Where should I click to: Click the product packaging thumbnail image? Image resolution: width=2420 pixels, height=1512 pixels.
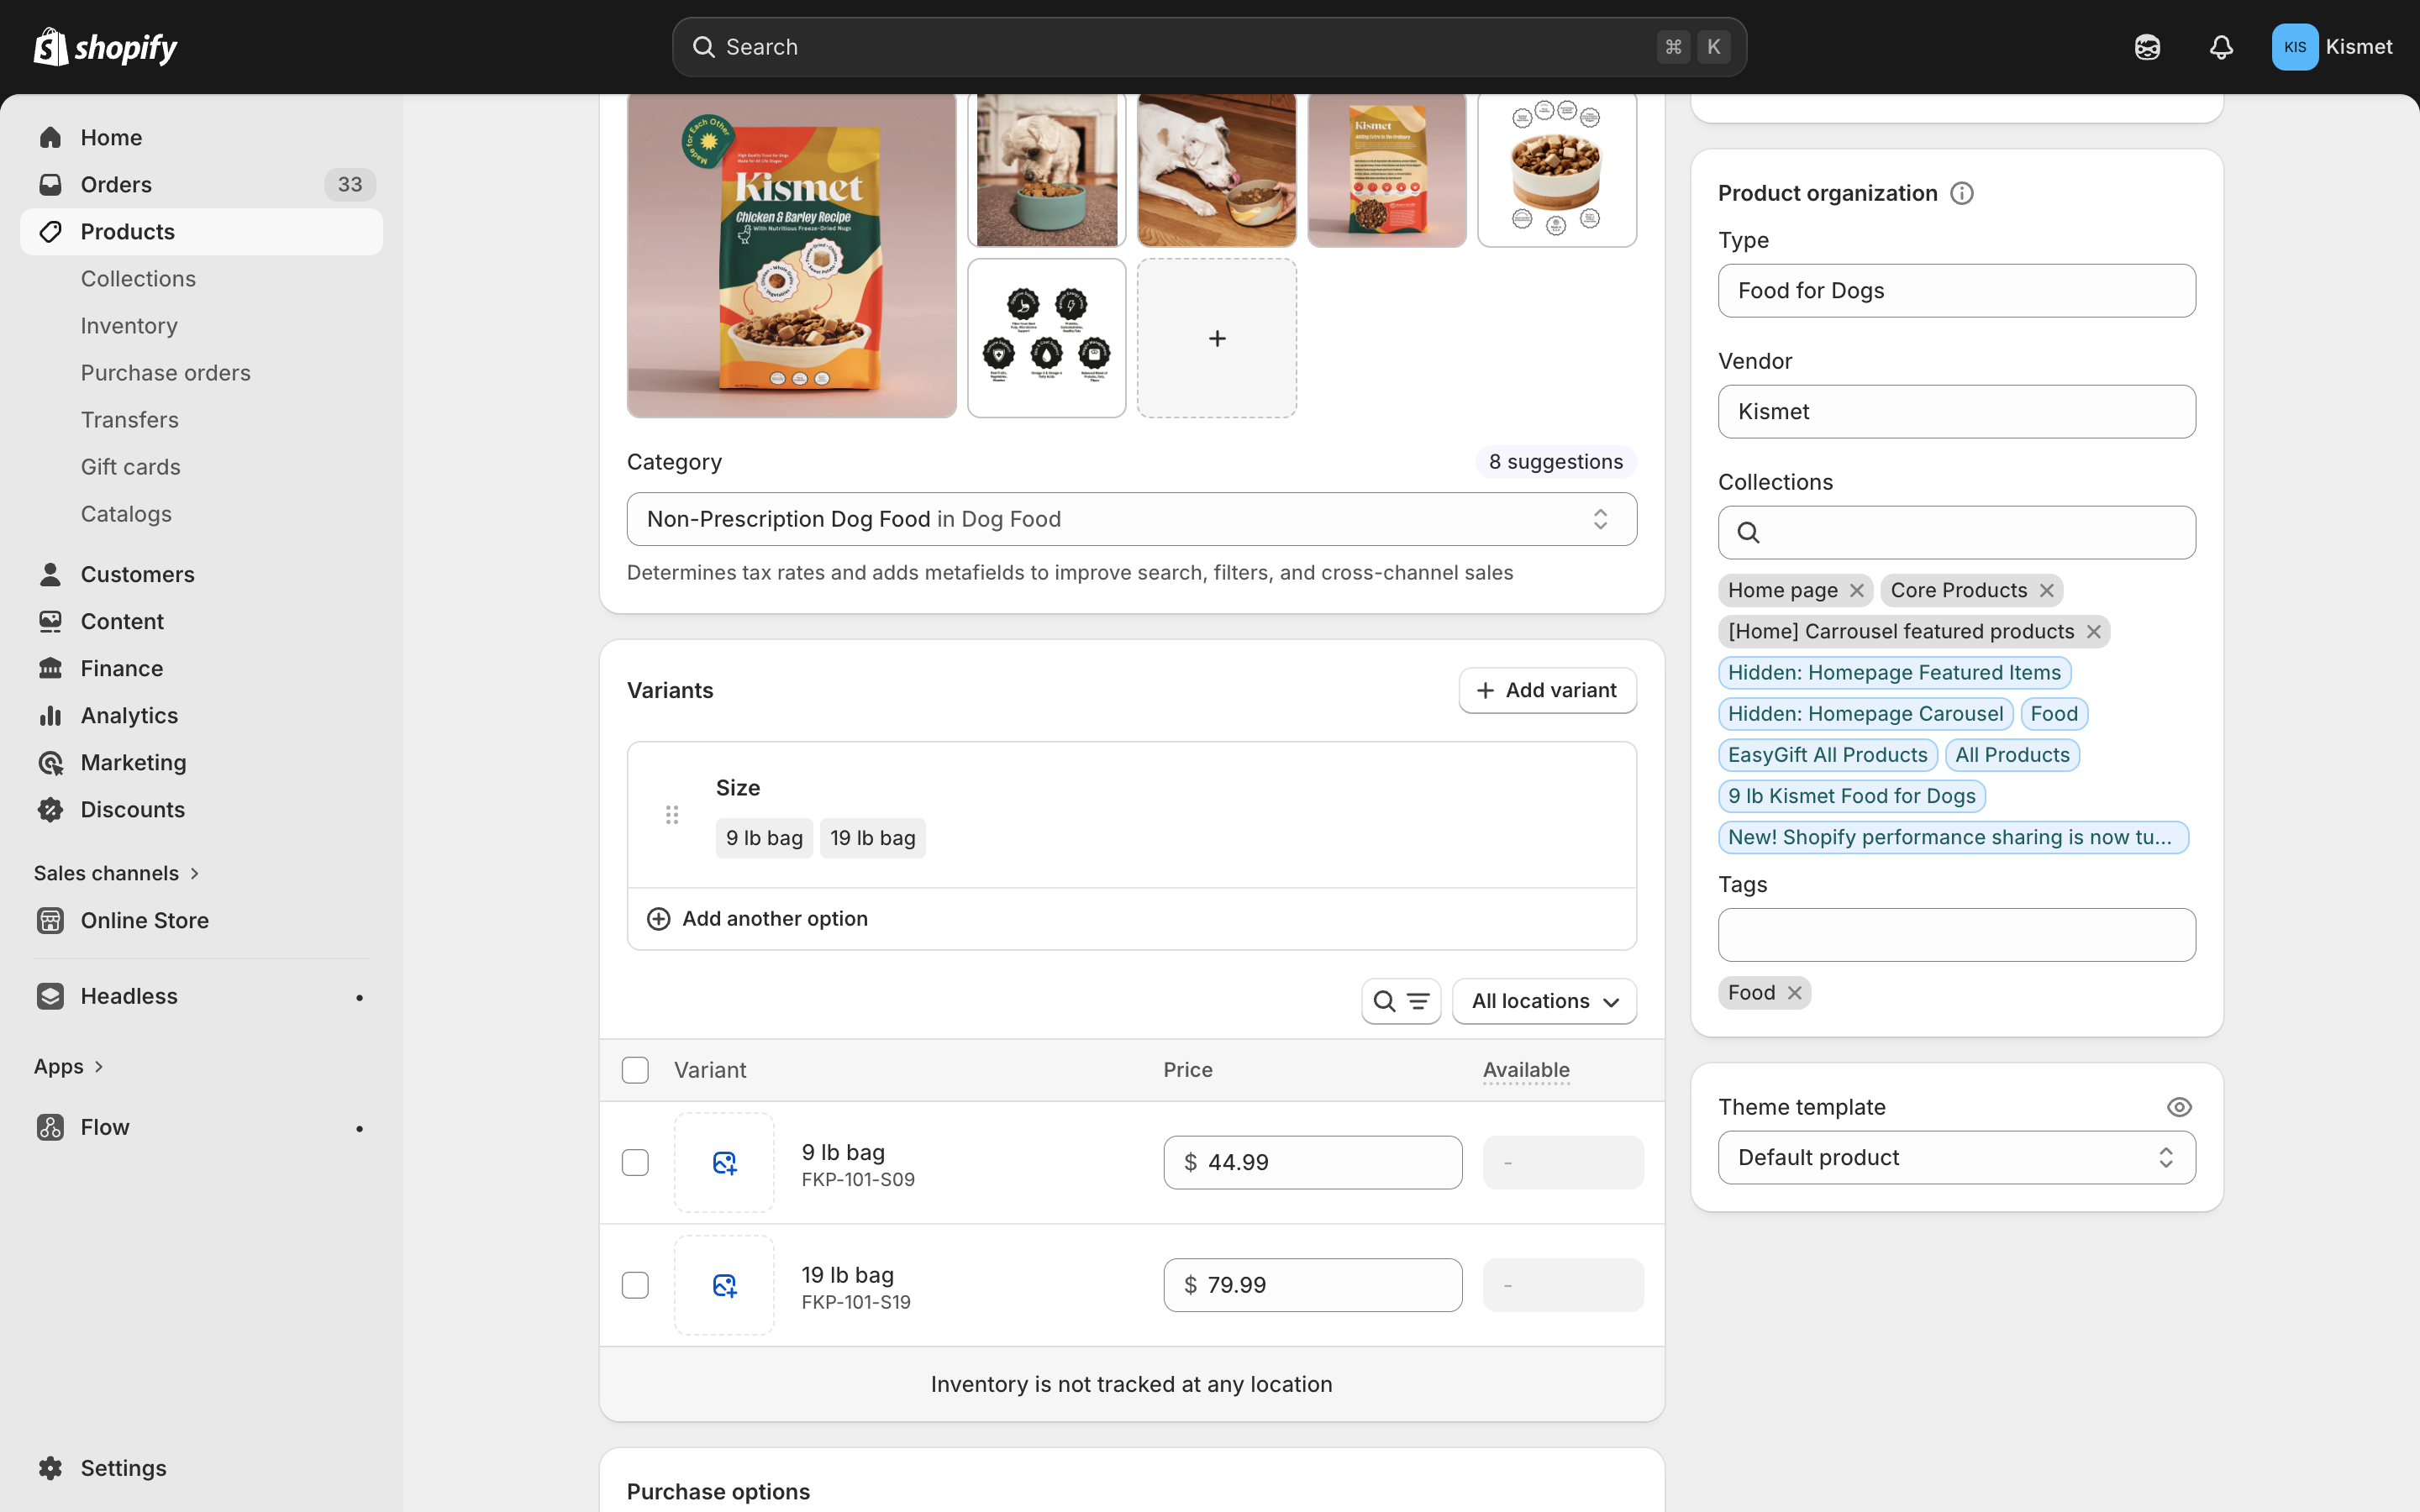[x=791, y=255]
